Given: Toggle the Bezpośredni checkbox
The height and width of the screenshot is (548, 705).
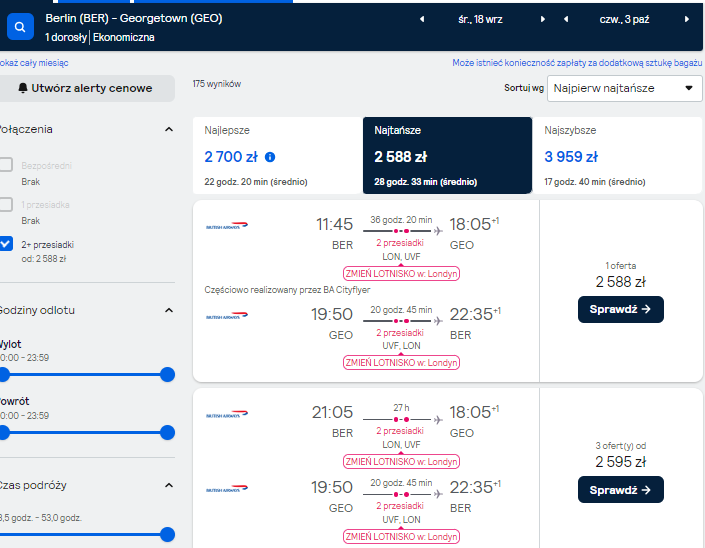Looking at the screenshot, I should pos(6,165).
